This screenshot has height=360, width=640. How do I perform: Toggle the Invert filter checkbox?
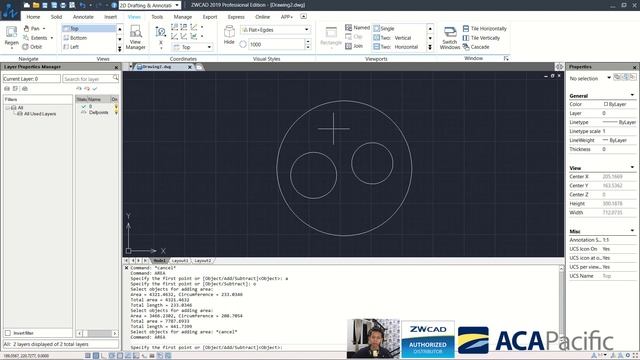[x=7, y=333]
